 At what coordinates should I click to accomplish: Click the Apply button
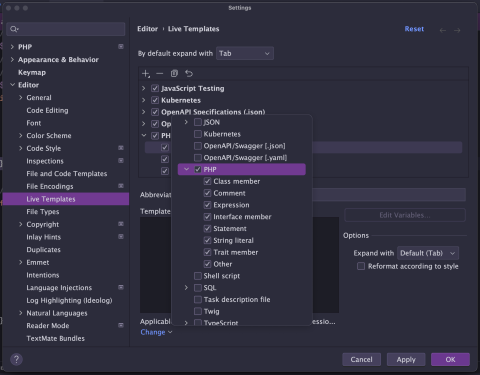point(406,359)
